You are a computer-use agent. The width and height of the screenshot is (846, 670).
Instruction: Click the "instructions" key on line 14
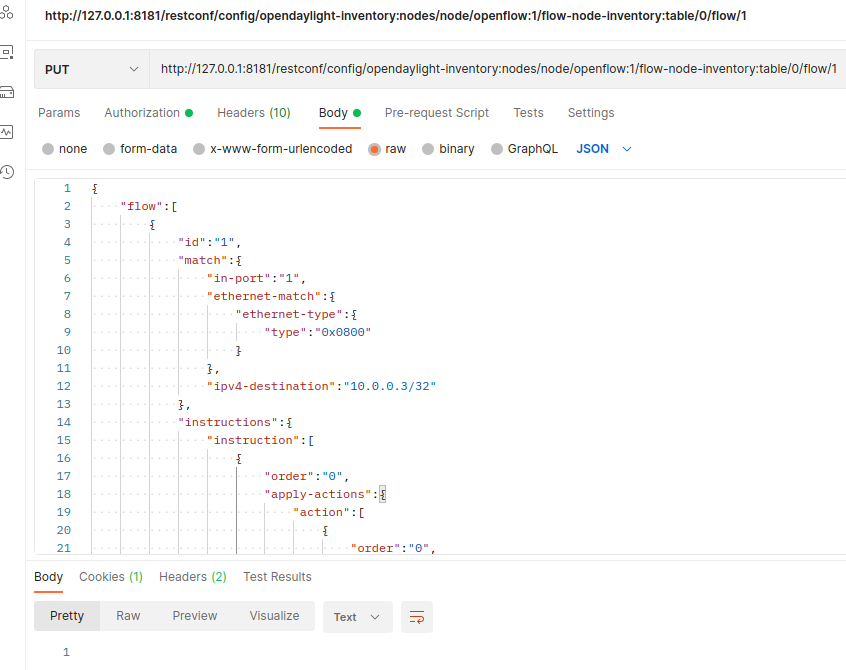tap(228, 422)
